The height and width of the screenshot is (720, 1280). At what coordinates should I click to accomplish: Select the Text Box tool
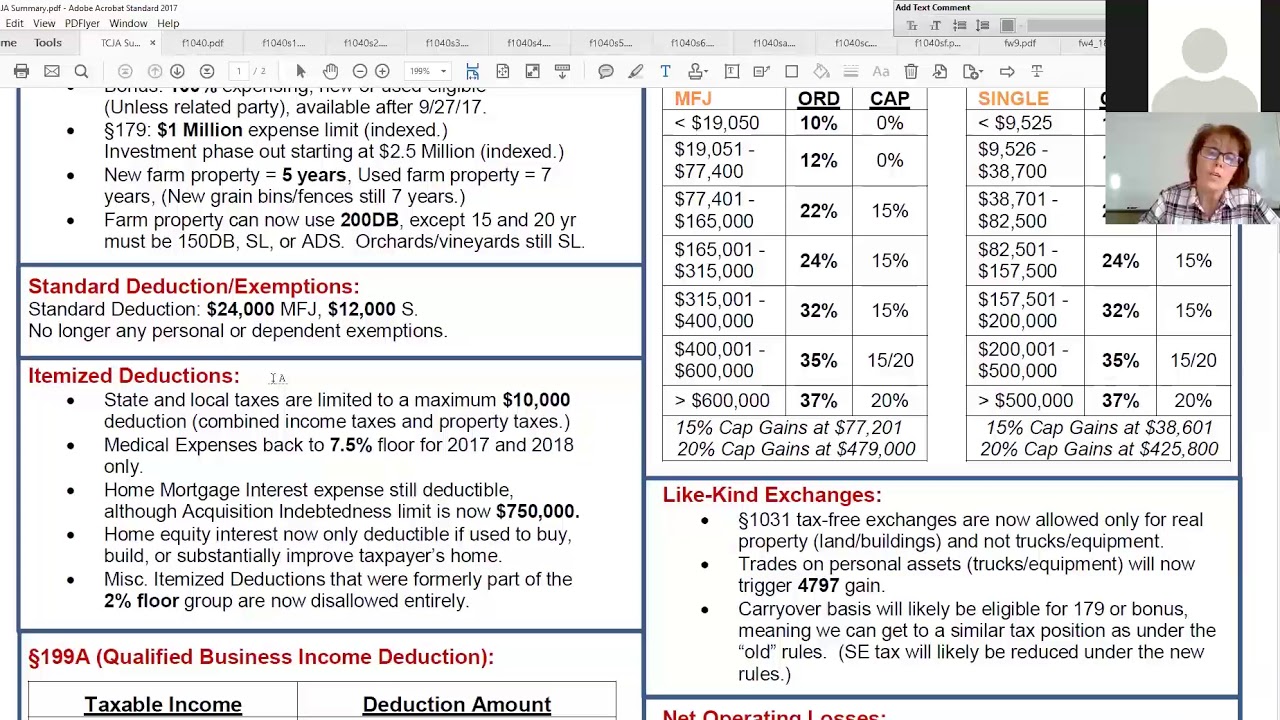(732, 71)
